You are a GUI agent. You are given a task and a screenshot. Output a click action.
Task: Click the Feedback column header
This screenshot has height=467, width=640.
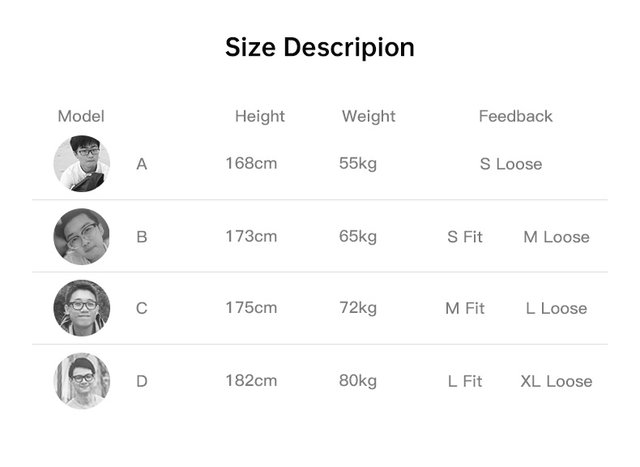pyautogui.click(x=516, y=116)
